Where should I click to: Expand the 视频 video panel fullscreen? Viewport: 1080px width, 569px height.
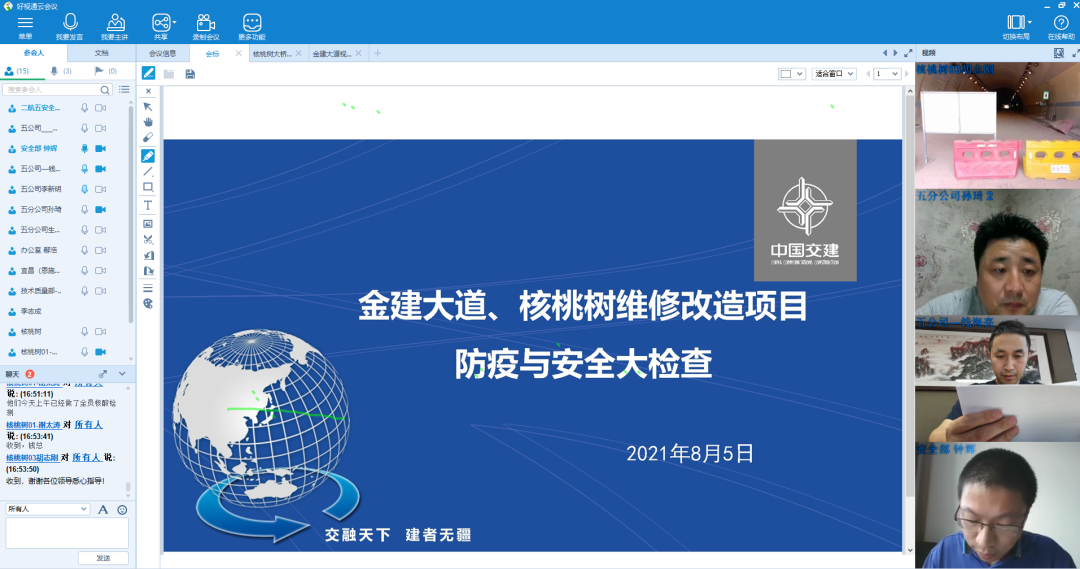[1075, 53]
